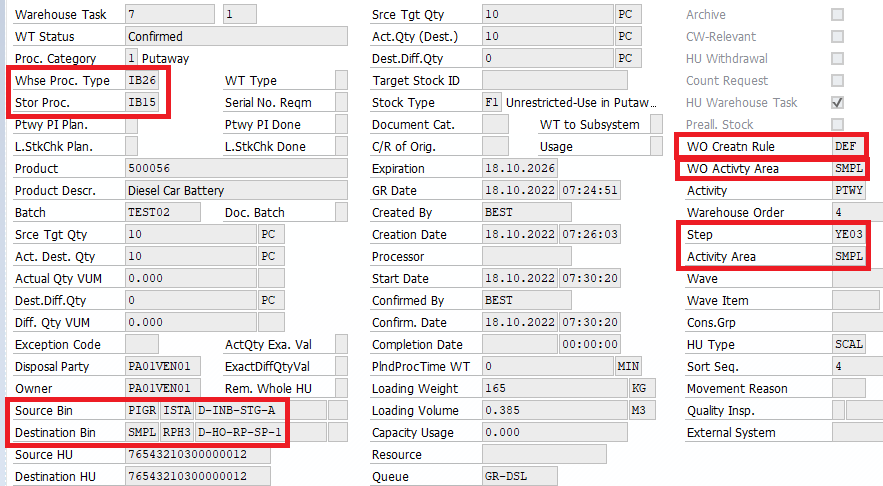Image resolution: width=883 pixels, height=486 pixels.
Task: Click the Expiration date field 18.10.2026
Action: click(520, 168)
